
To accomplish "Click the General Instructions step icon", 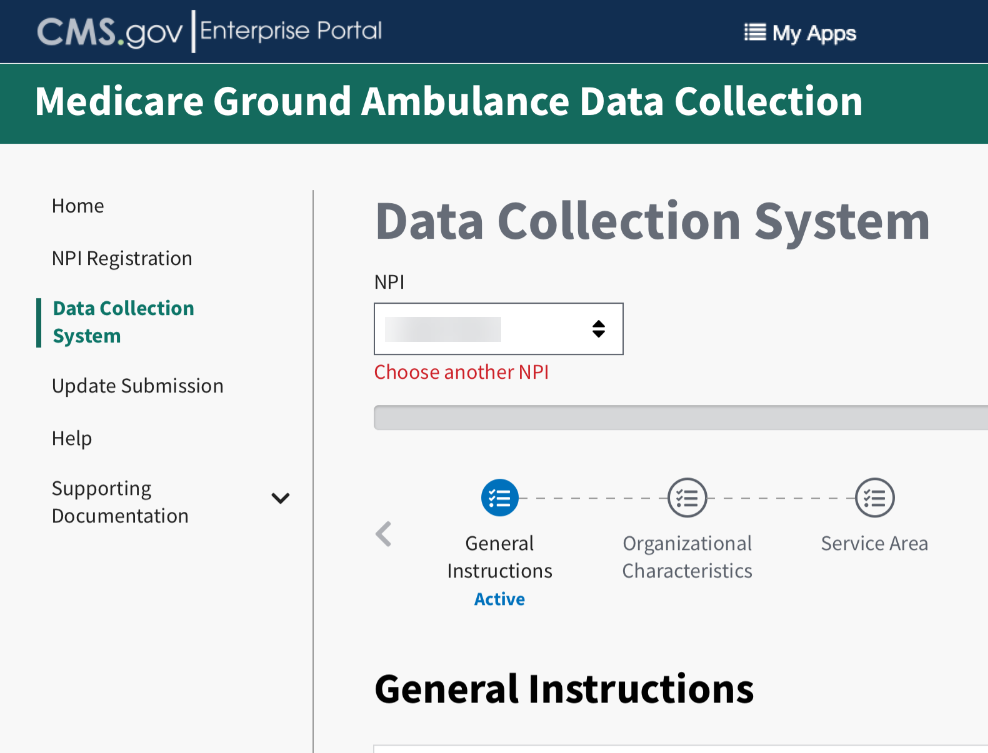I will (x=499, y=497).
